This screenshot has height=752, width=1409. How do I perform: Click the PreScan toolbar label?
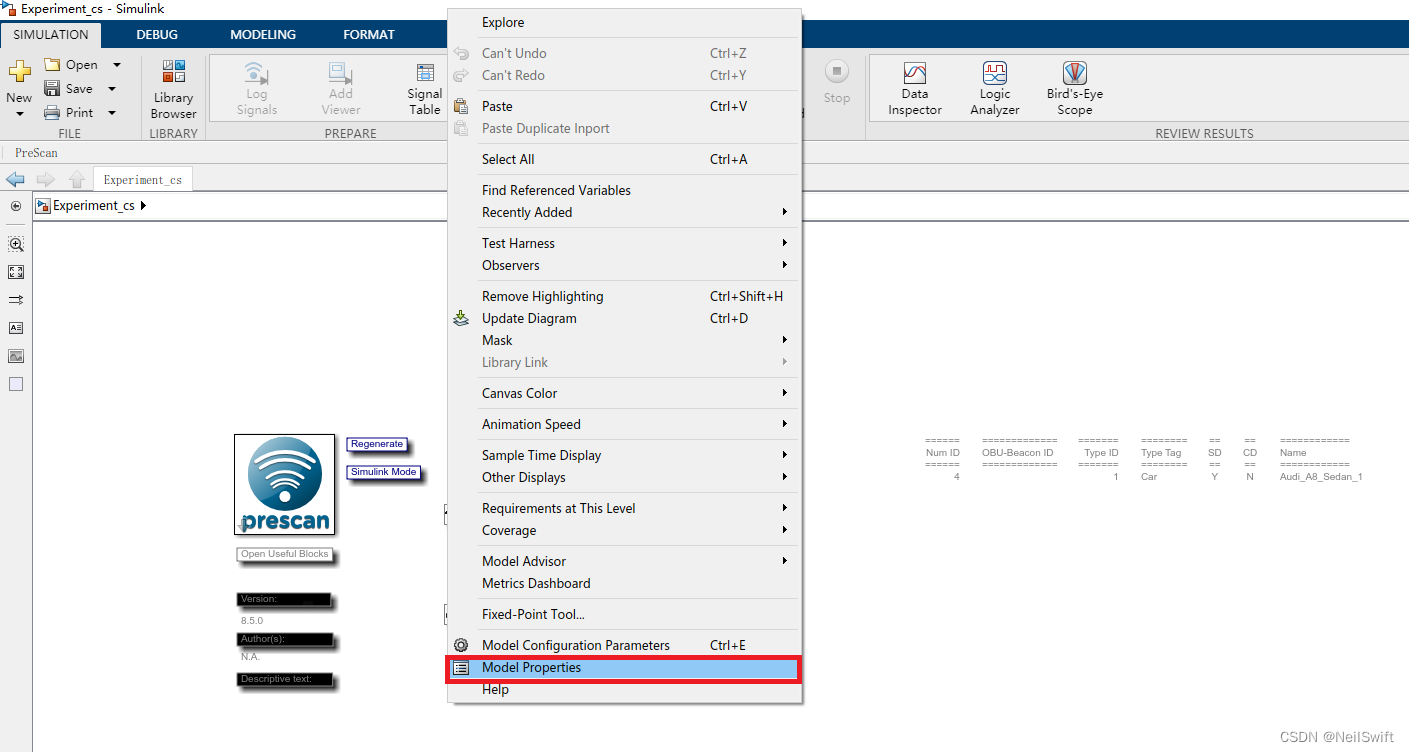36,153
